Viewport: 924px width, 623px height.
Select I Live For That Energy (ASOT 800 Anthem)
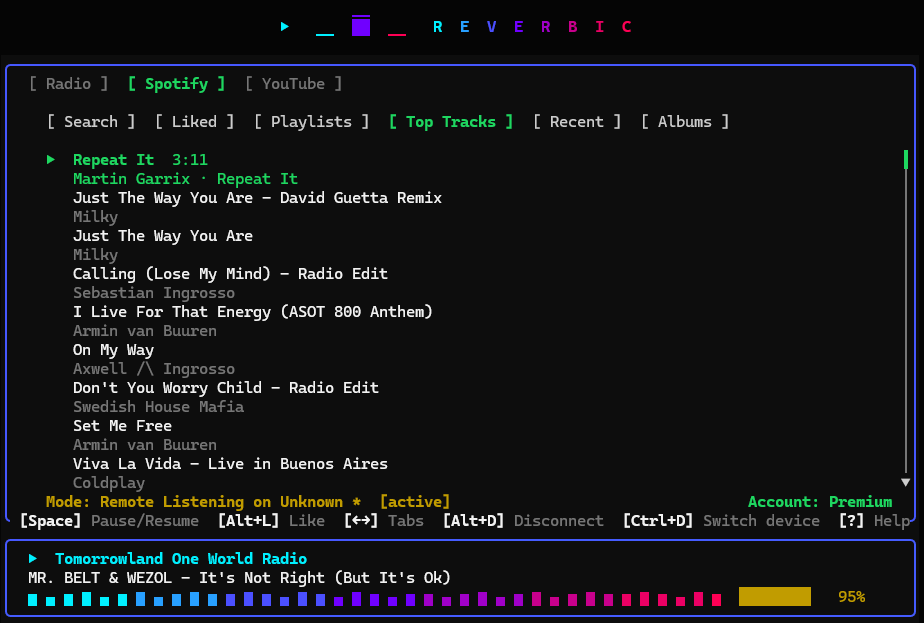coord(252,312)
